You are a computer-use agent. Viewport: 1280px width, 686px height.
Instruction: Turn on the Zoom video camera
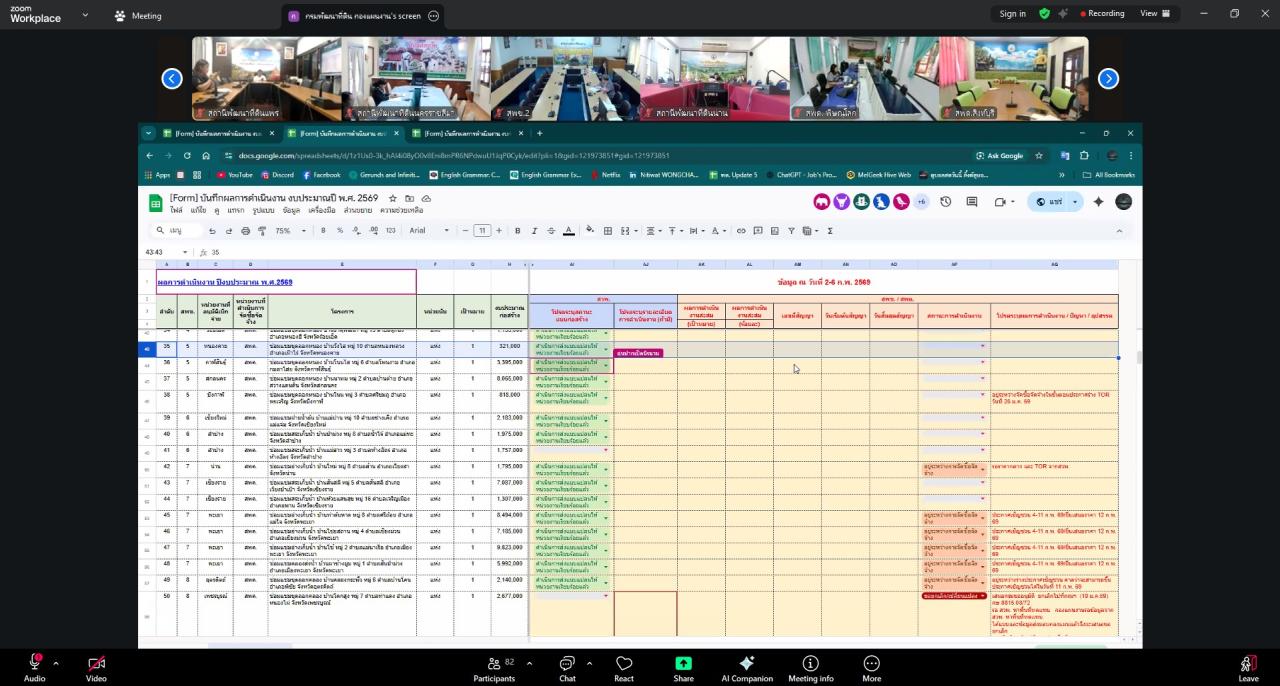click(96, 668)
